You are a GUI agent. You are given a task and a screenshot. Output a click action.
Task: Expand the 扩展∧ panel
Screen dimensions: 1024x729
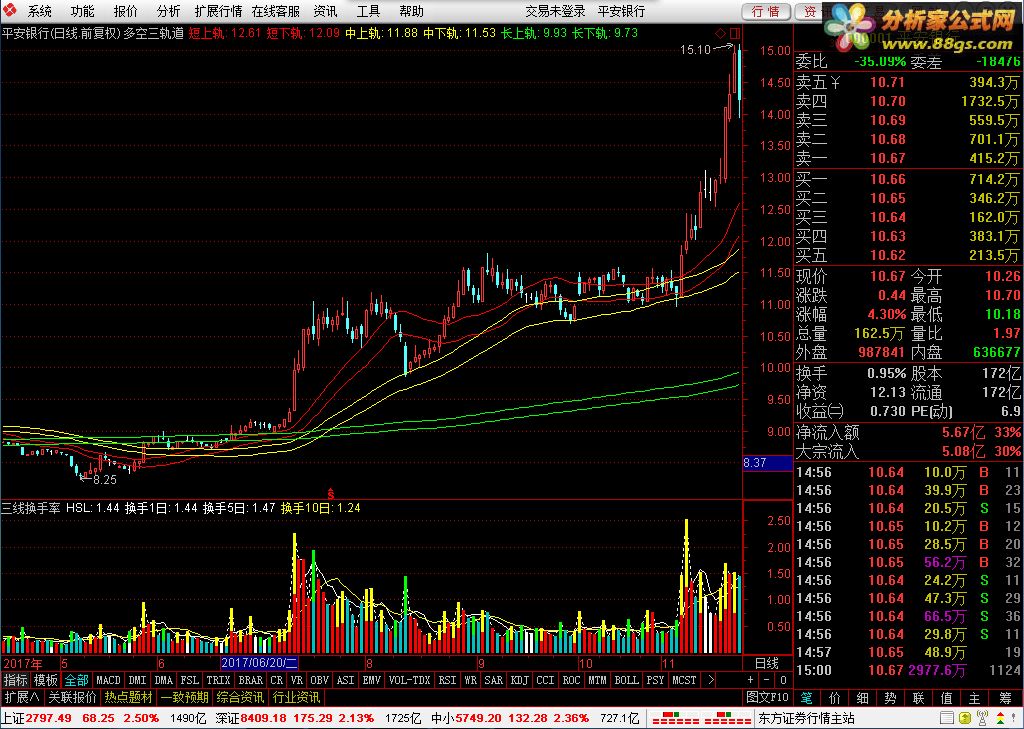point(22,698)
